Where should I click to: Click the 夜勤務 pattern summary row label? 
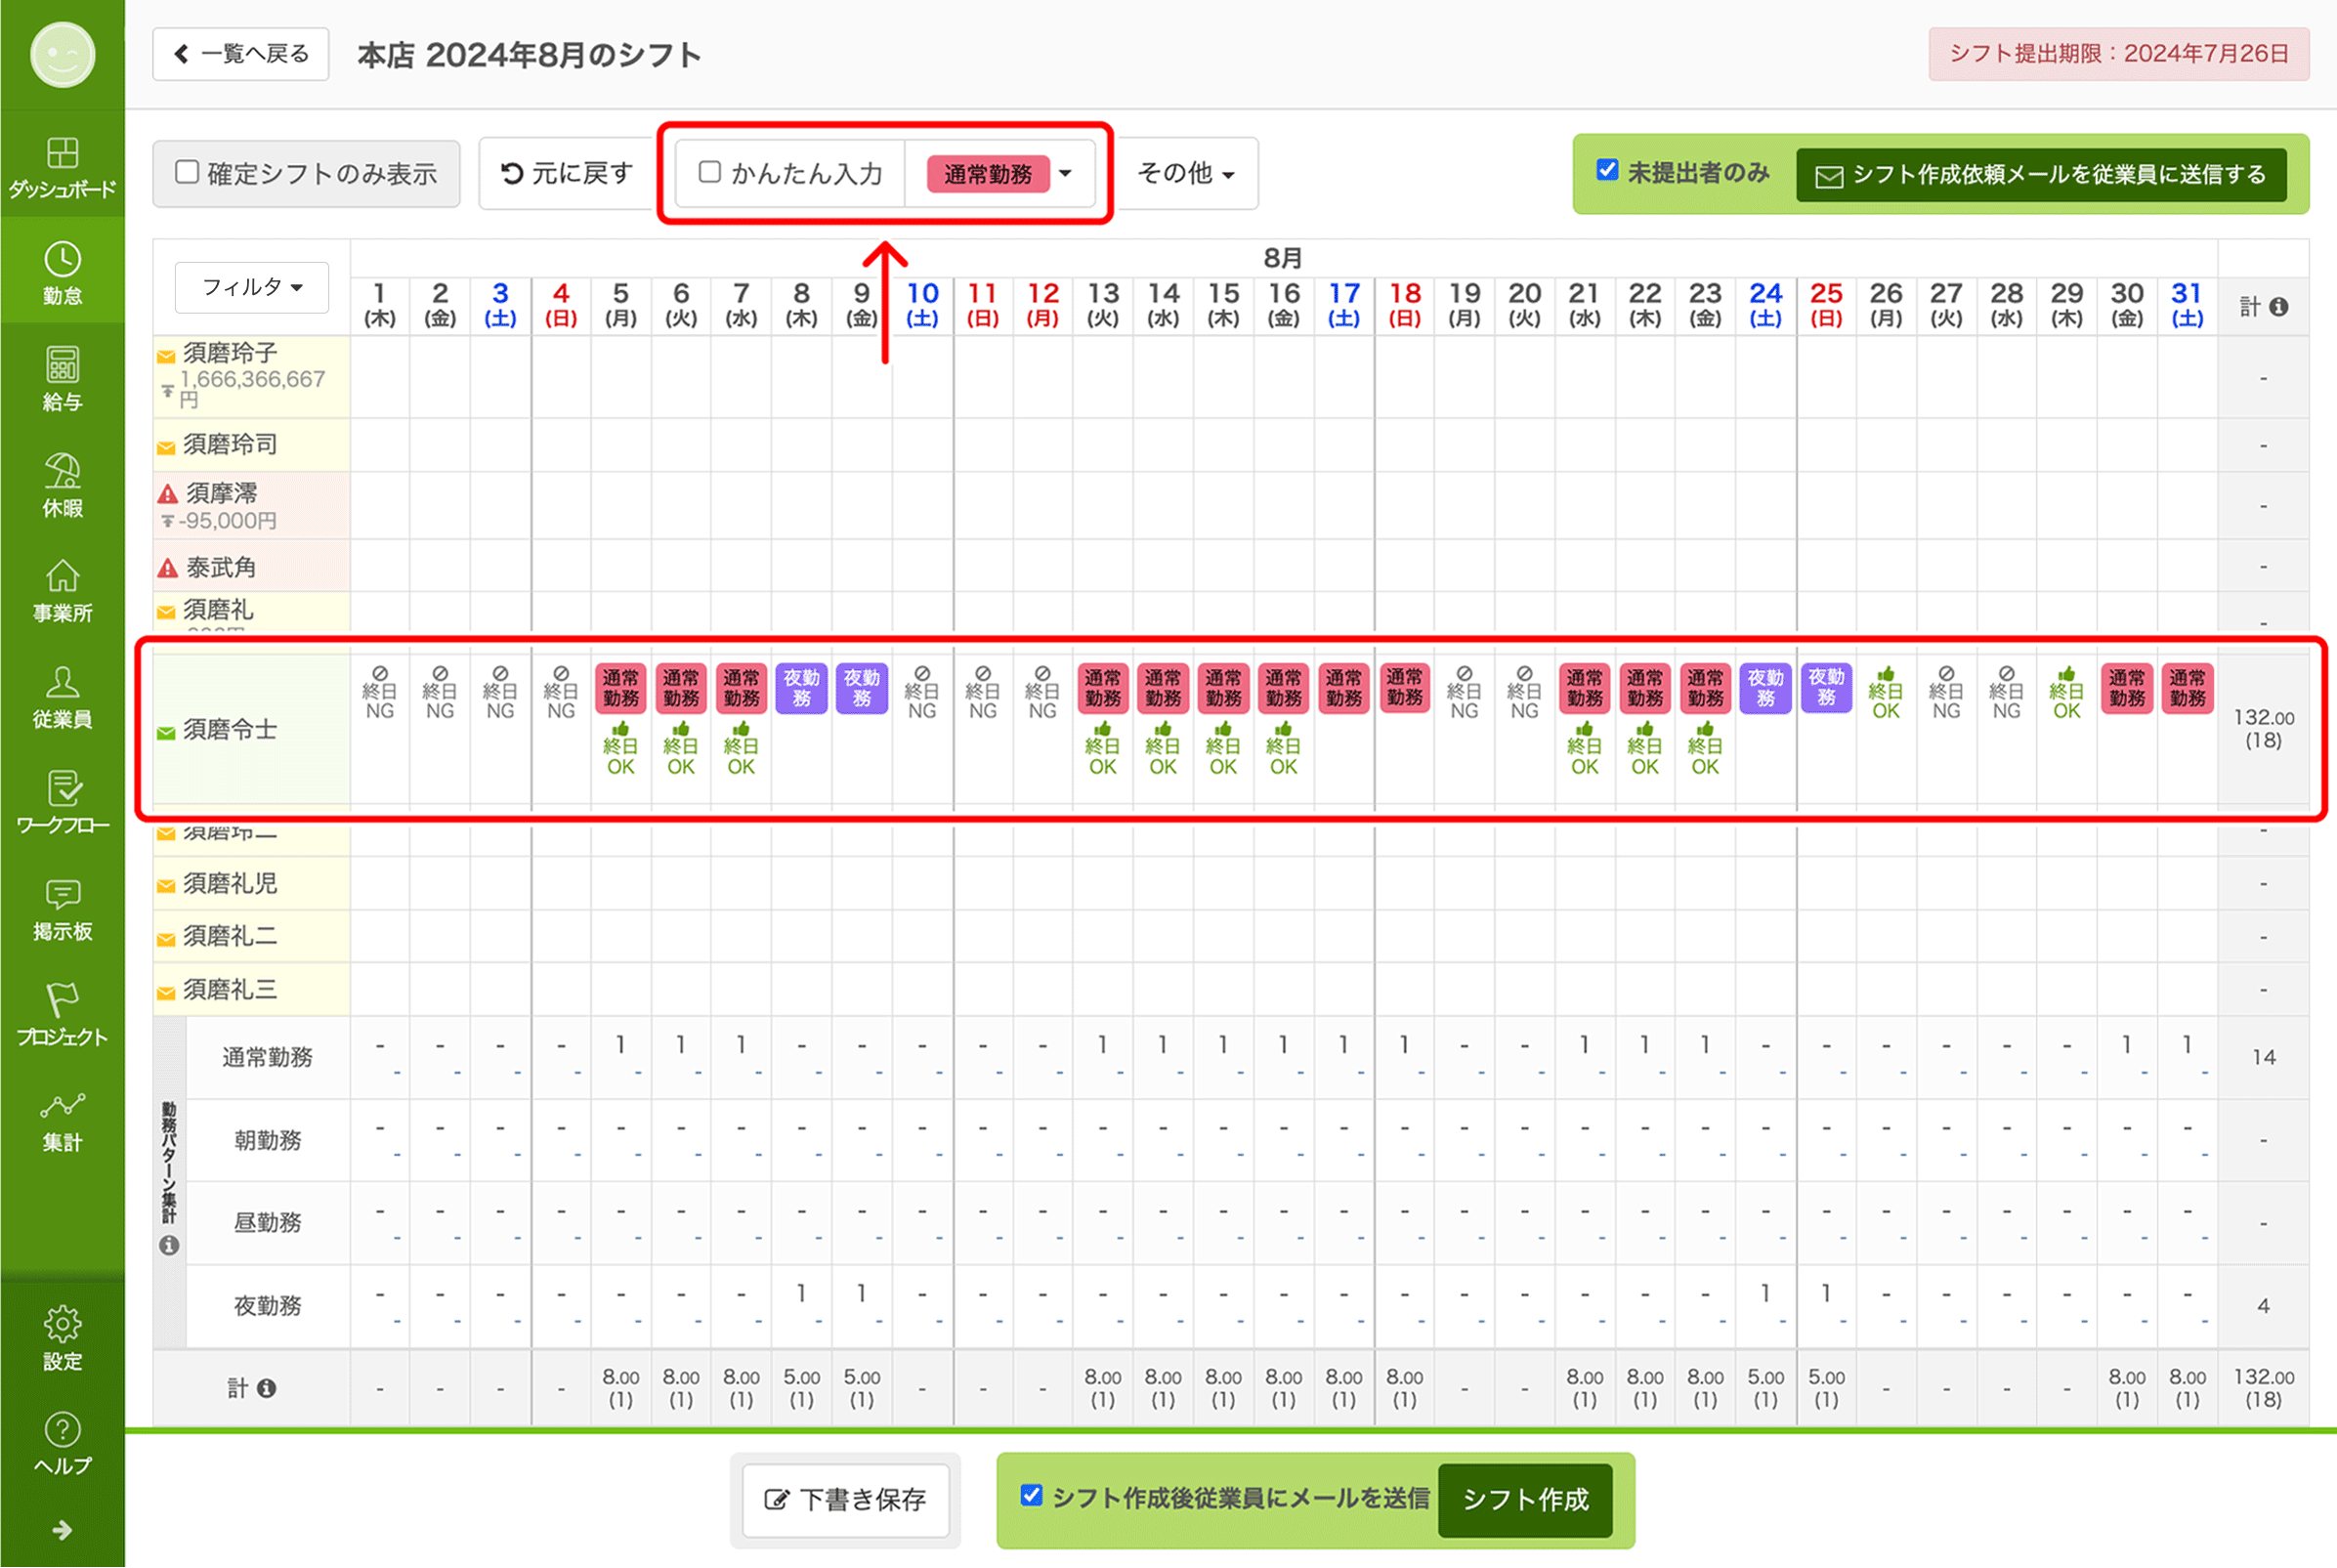tap(267, 1306)
